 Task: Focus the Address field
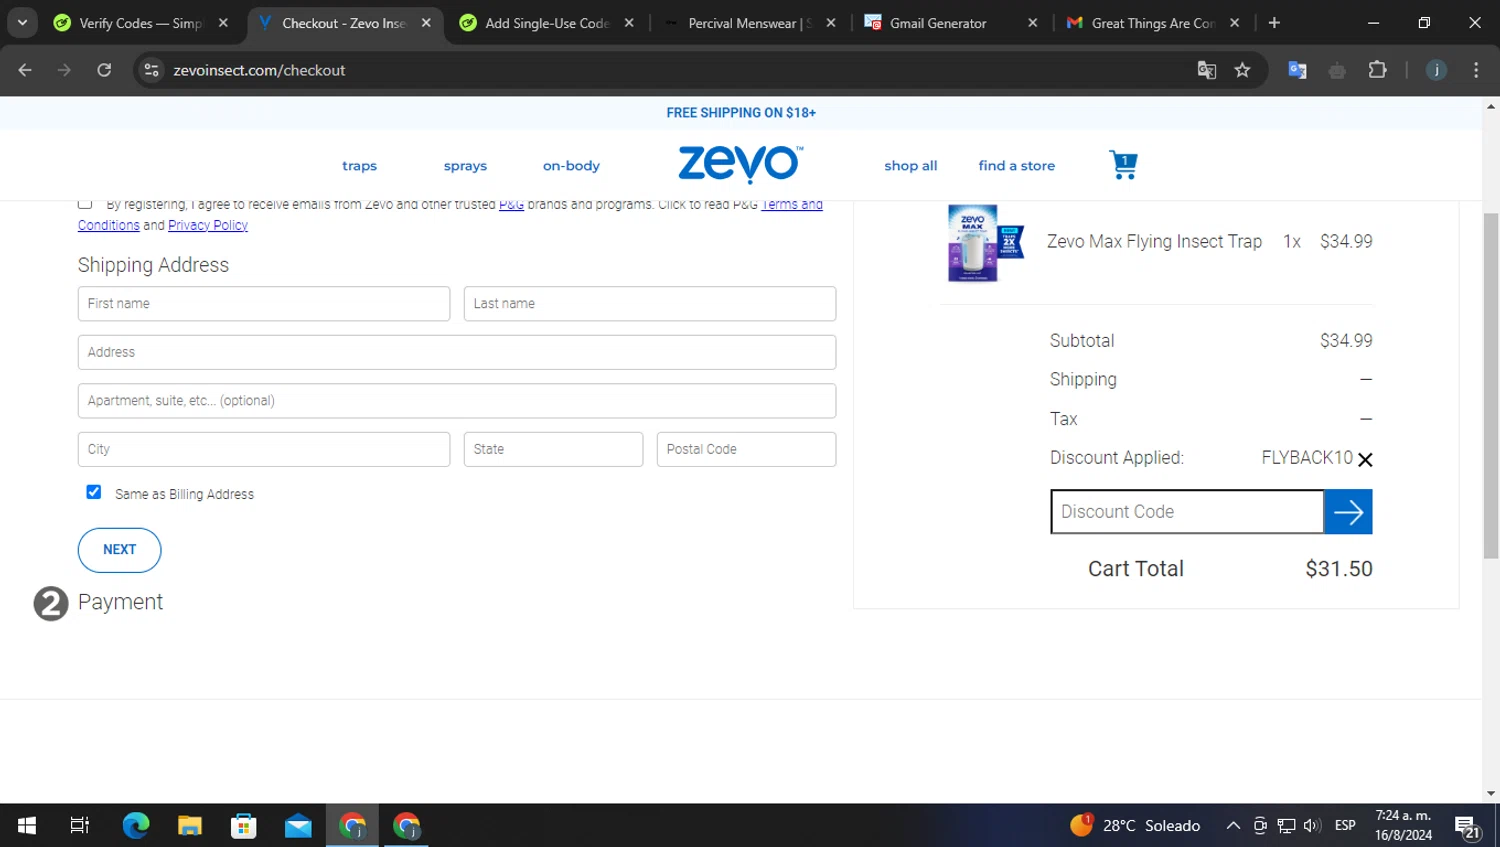[x=457, y=352]
